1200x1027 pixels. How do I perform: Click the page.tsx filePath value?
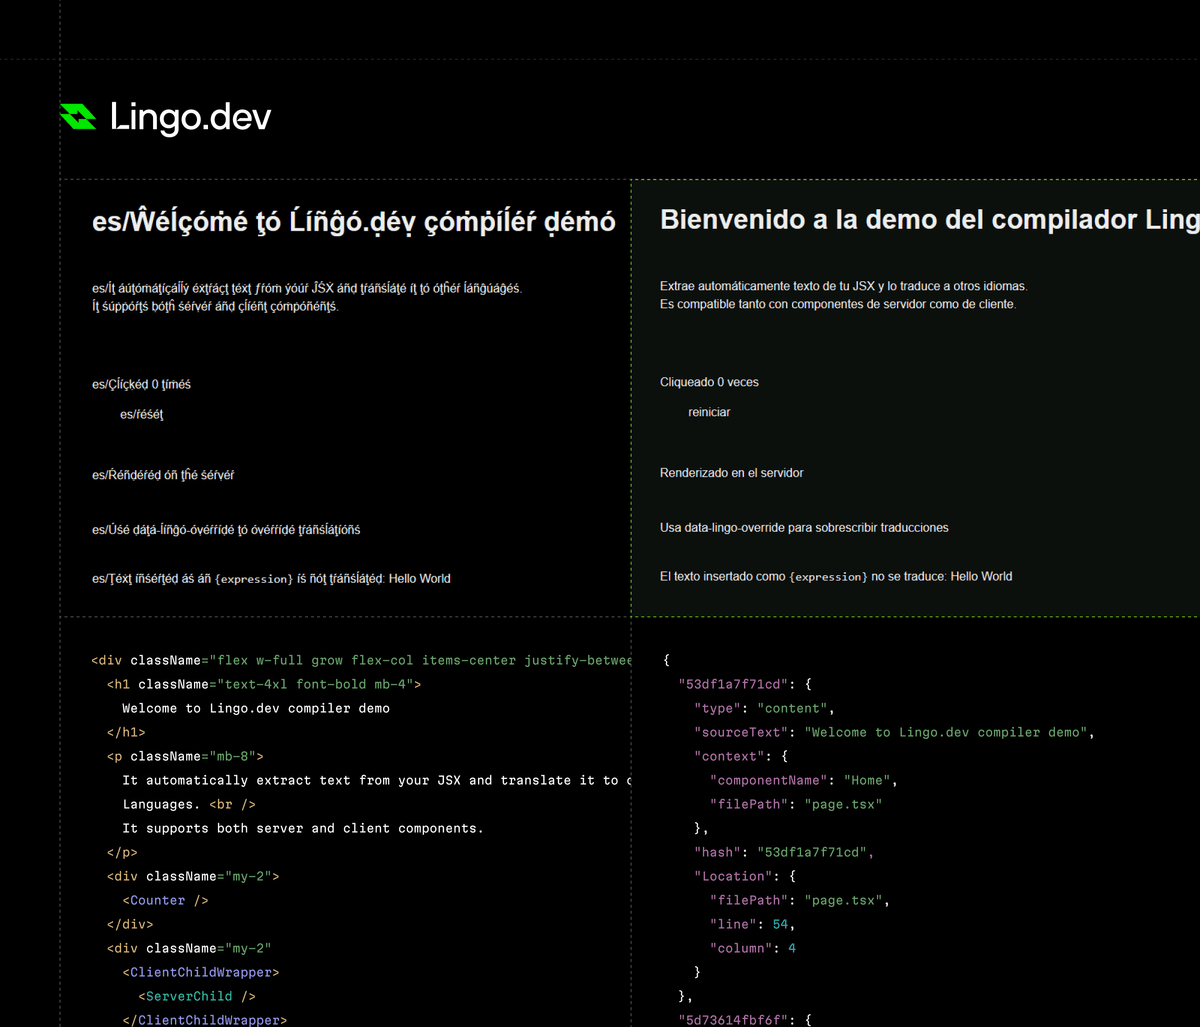[843, 804]
